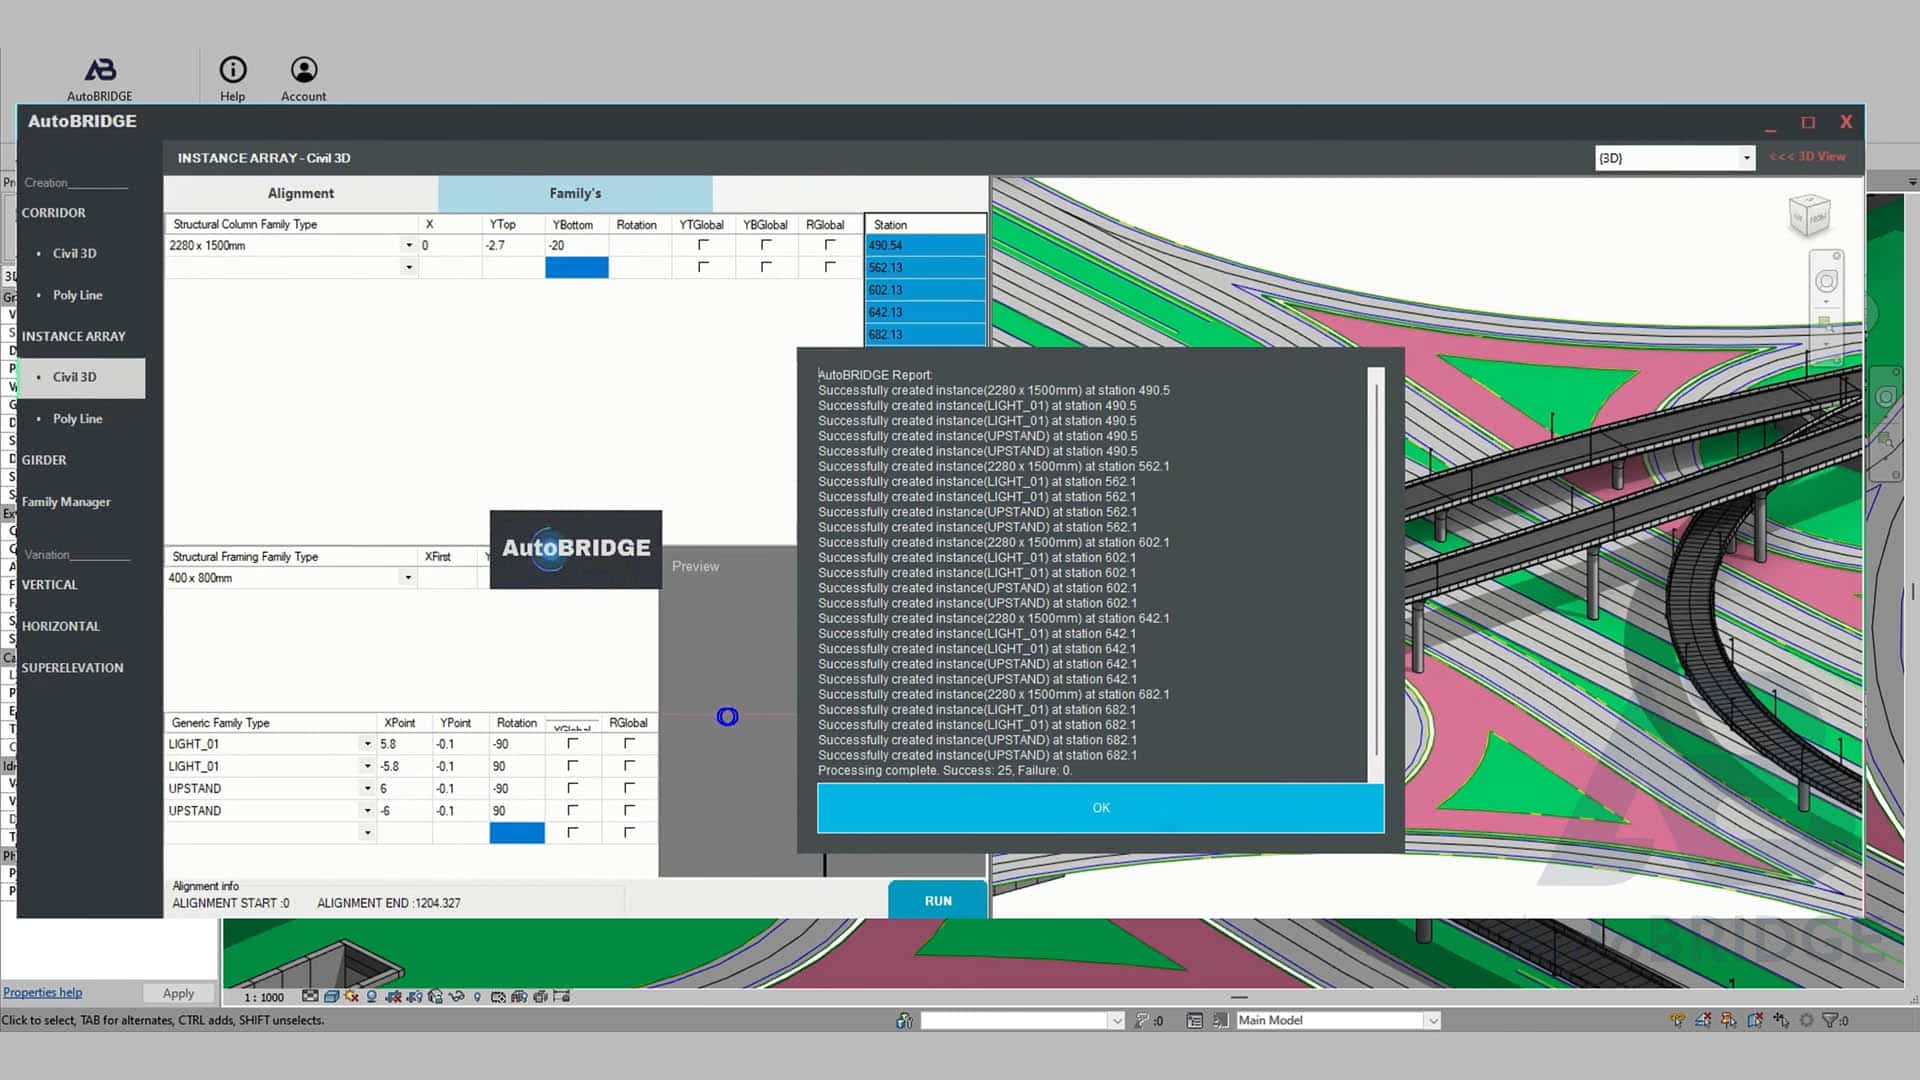Select Civil 3D under CORRIDOR
Image resolution: width=1920 pixels, height=1080 pixels.
[74, 254]
